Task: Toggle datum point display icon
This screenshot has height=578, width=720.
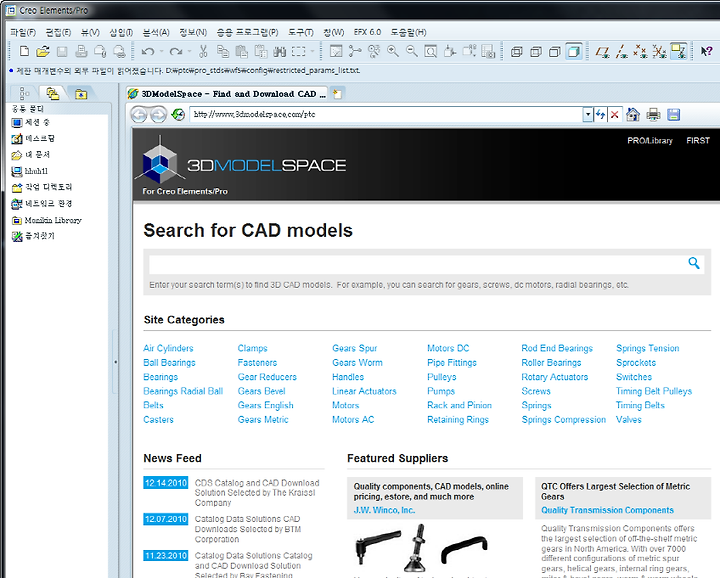Action: (x=641, y=51)
